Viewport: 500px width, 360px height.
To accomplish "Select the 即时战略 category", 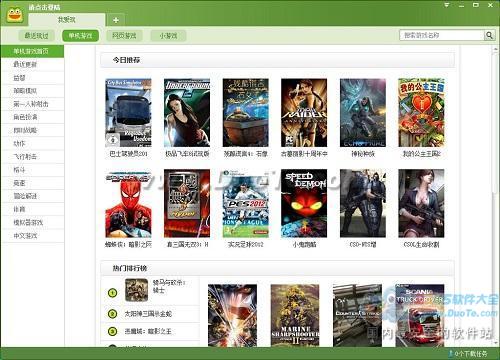I will point(32,130).
